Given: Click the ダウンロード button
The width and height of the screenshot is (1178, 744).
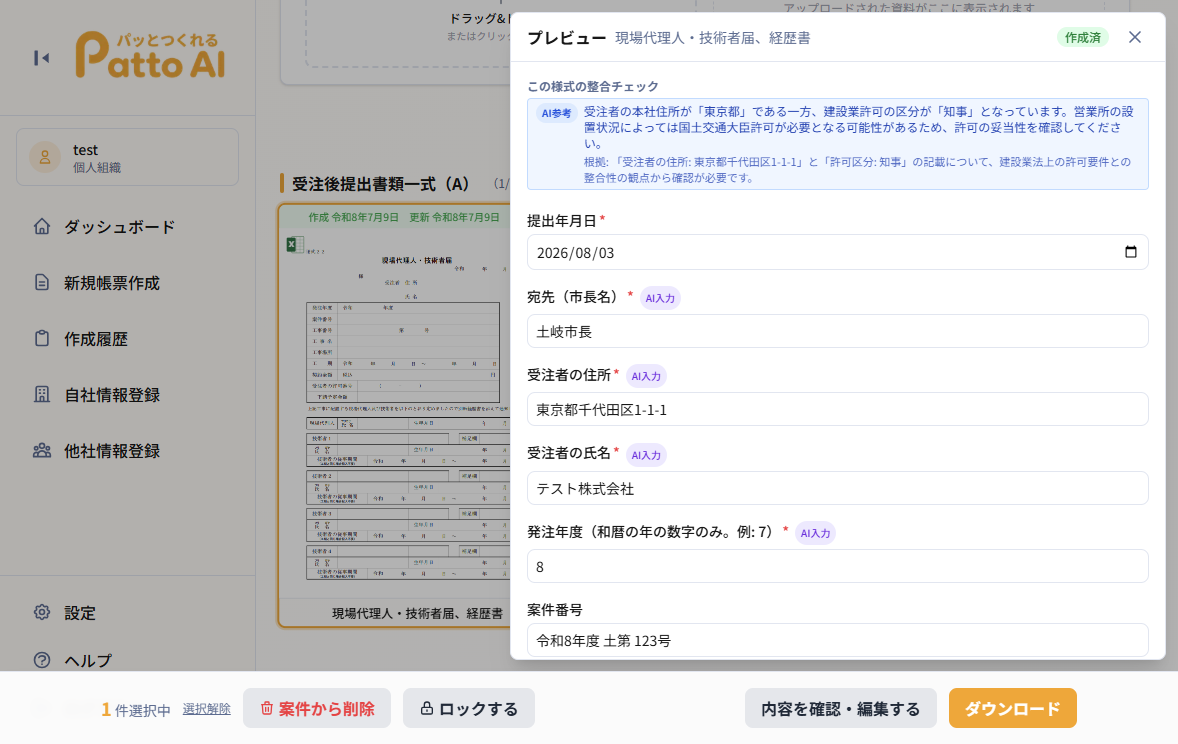Looking at the screenshot, I should coord(1012,708).
